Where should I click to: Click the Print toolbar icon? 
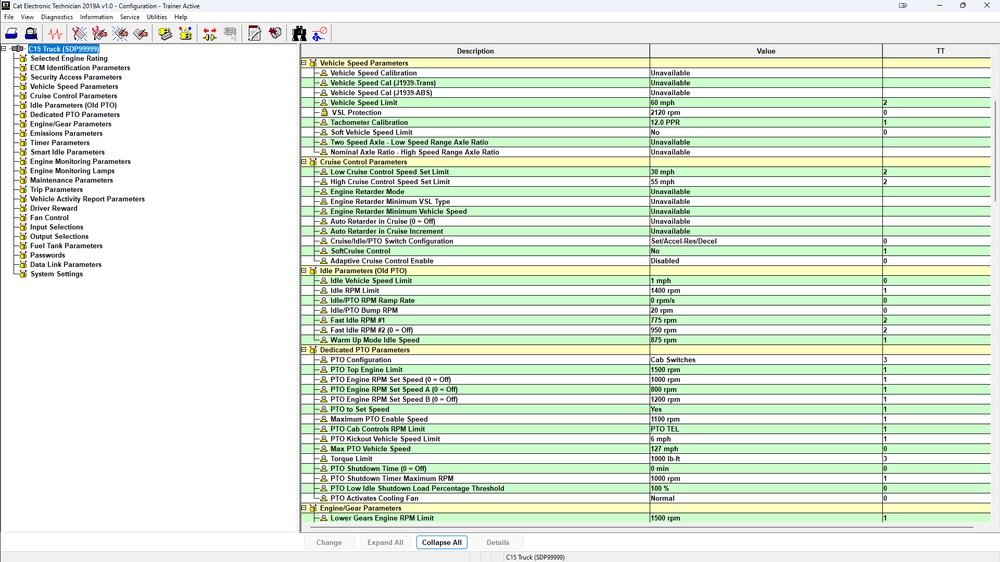click(x=11, y=33)
